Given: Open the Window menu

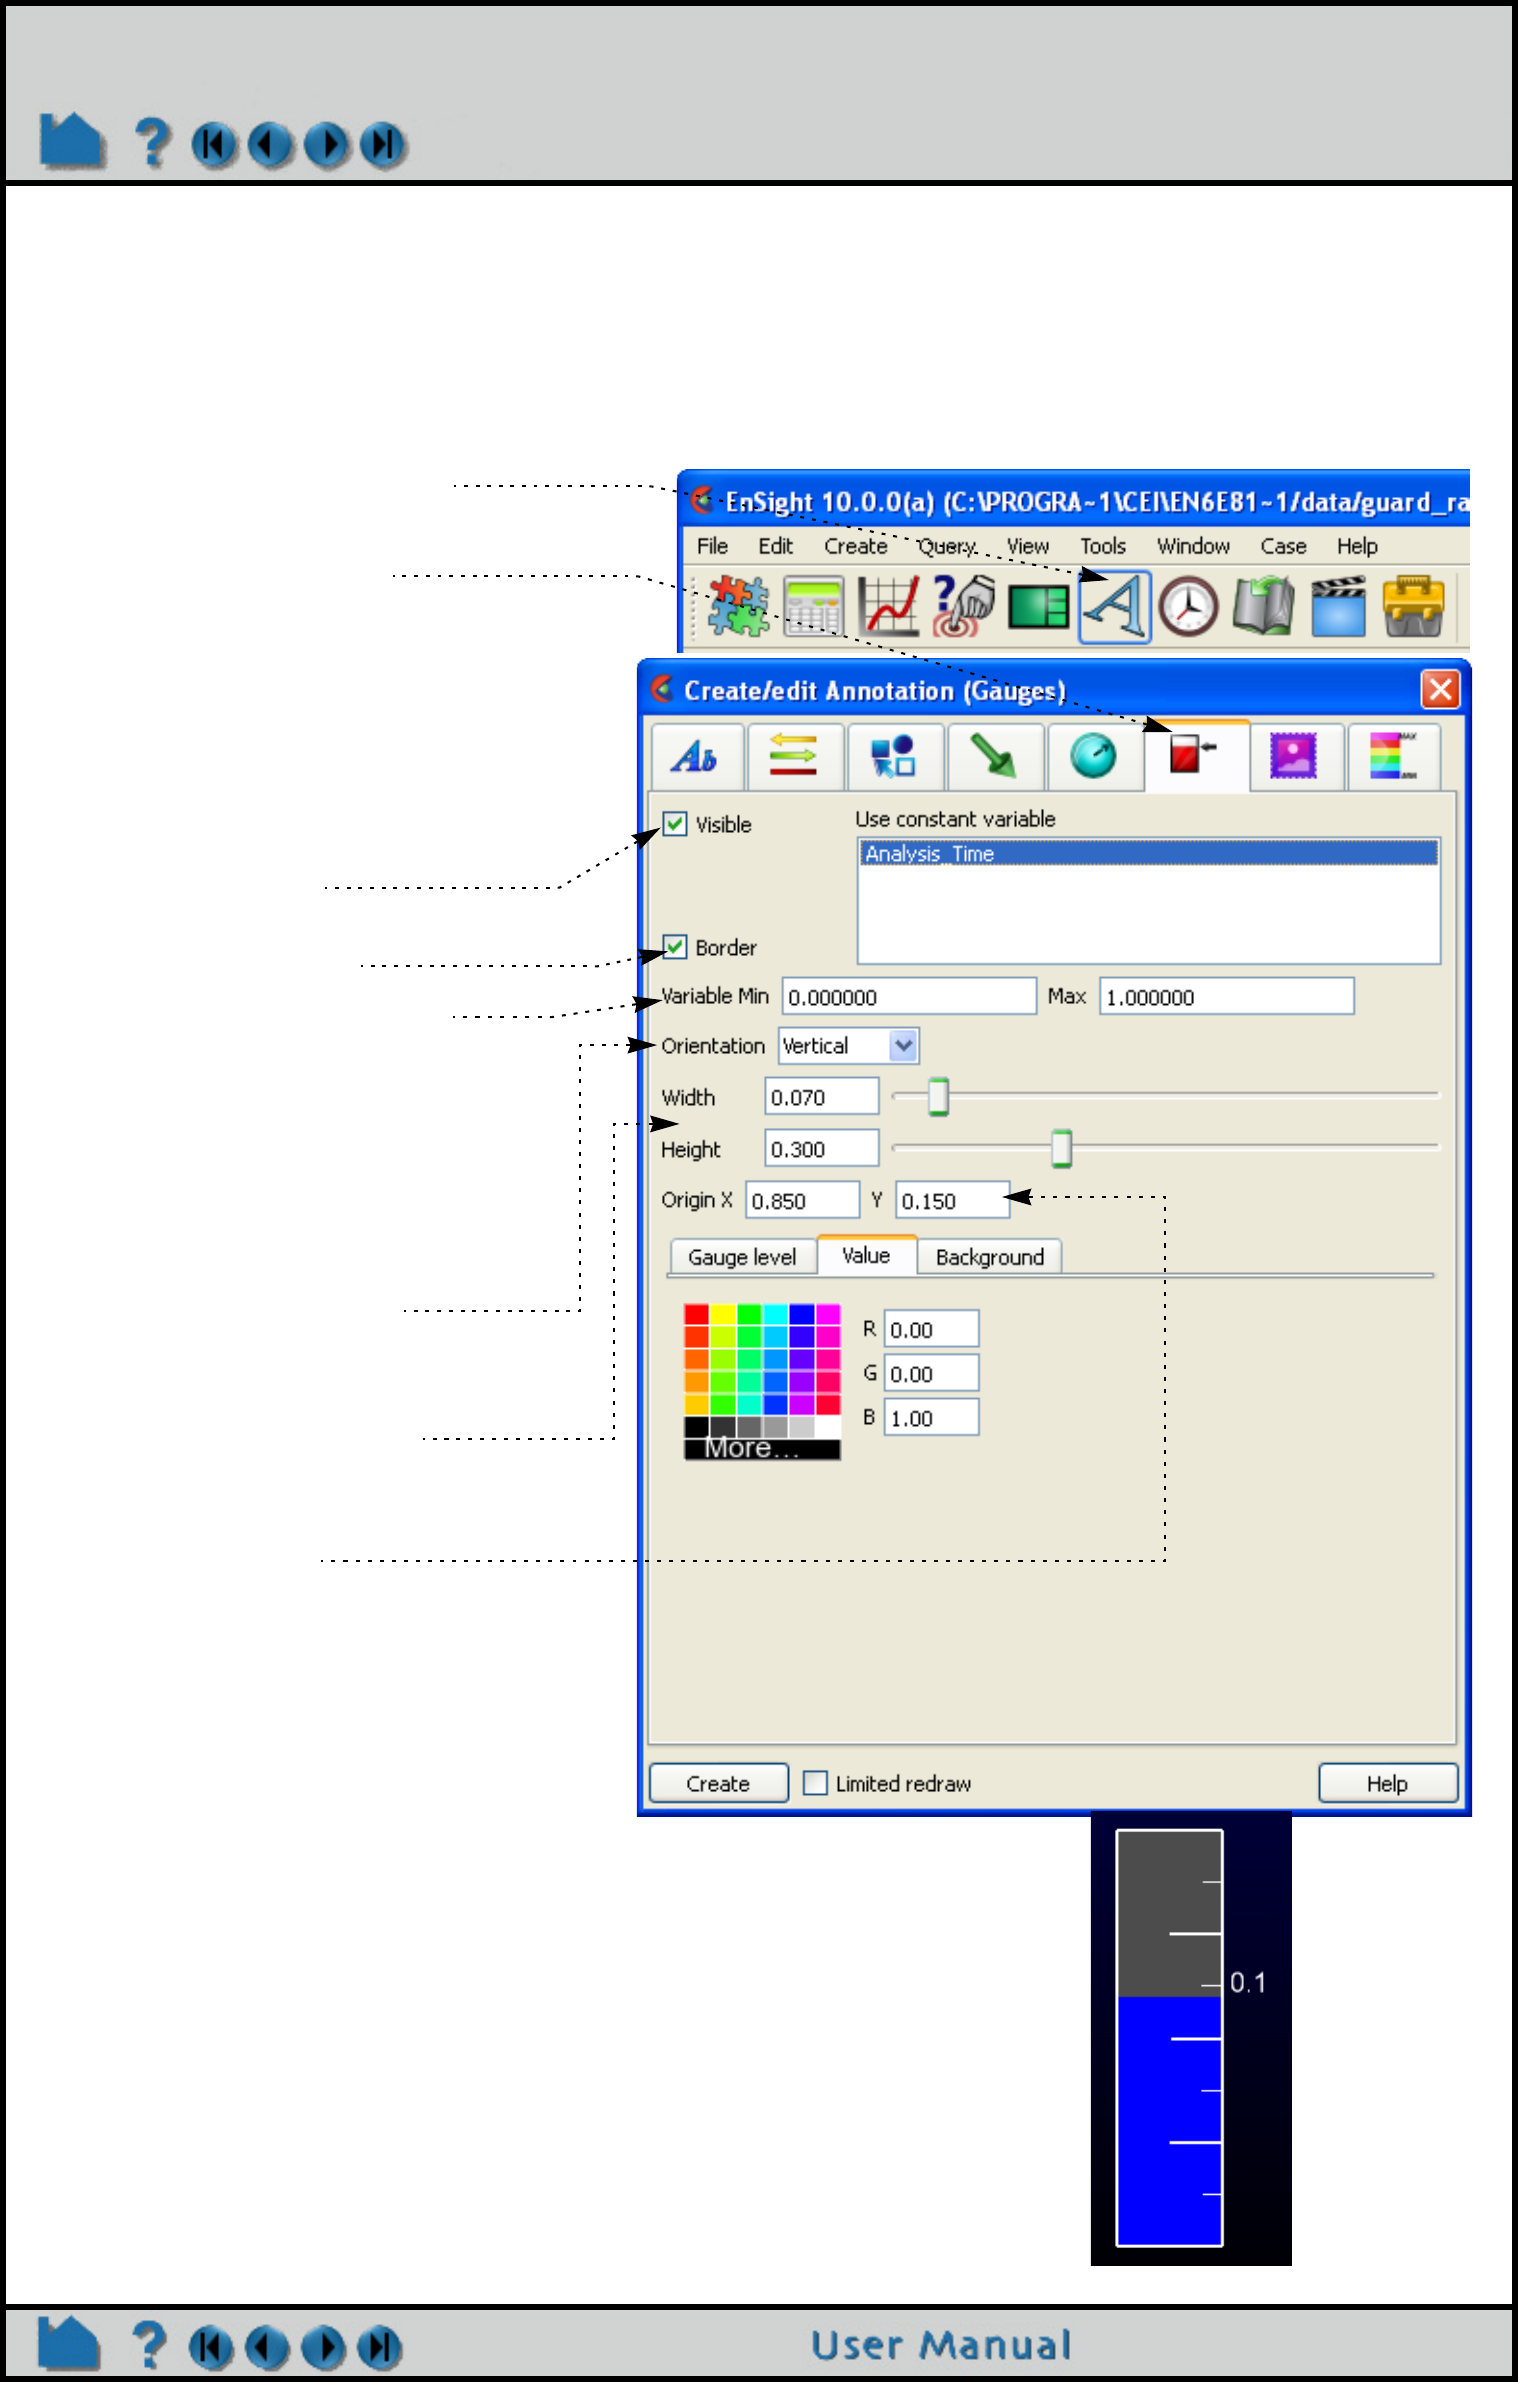Looking at the screenshot, I should click(1193, 546).
